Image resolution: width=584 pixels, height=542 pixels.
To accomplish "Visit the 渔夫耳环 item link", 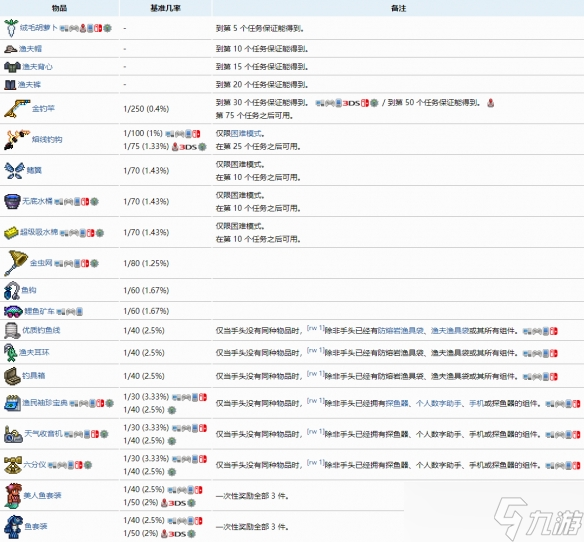I will pos(34,352).
